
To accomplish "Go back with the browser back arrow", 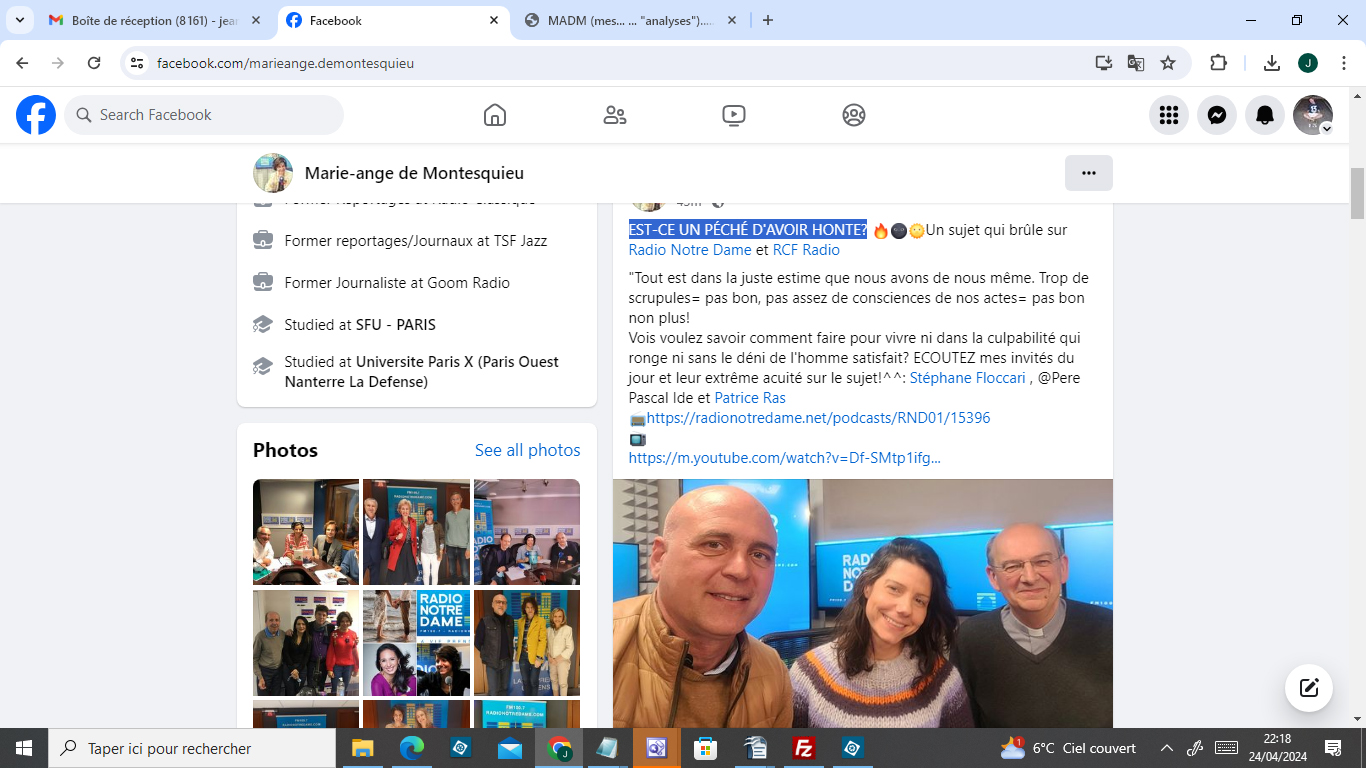I will (22, 63).
